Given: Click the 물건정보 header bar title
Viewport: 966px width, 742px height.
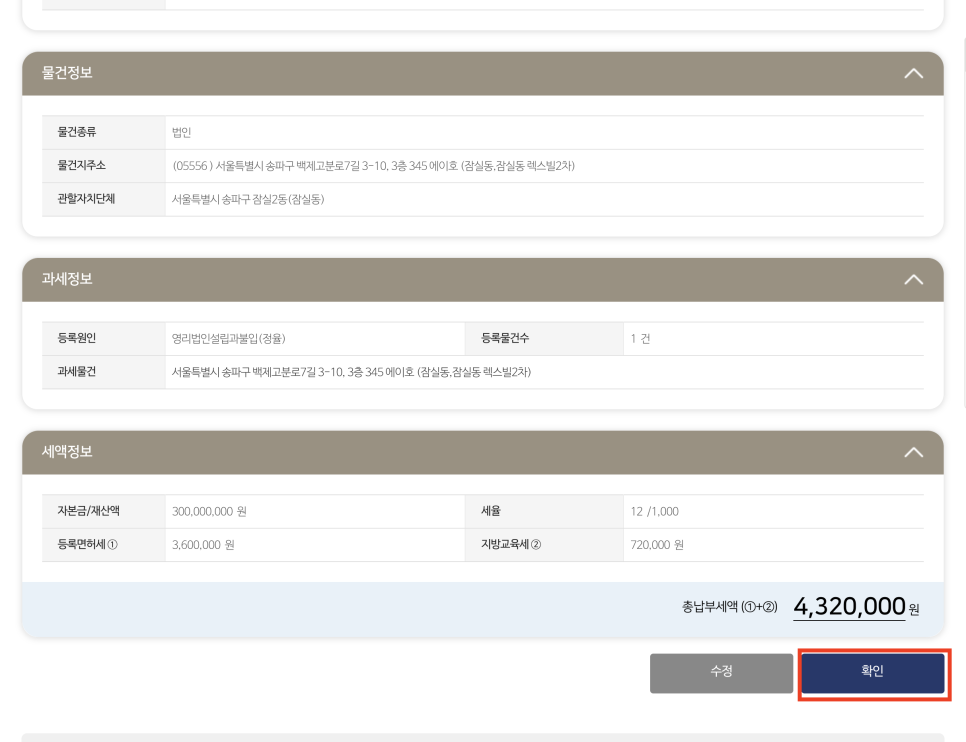Looking at the screenshot, I should pyautogui.click(x=67, y=73).
